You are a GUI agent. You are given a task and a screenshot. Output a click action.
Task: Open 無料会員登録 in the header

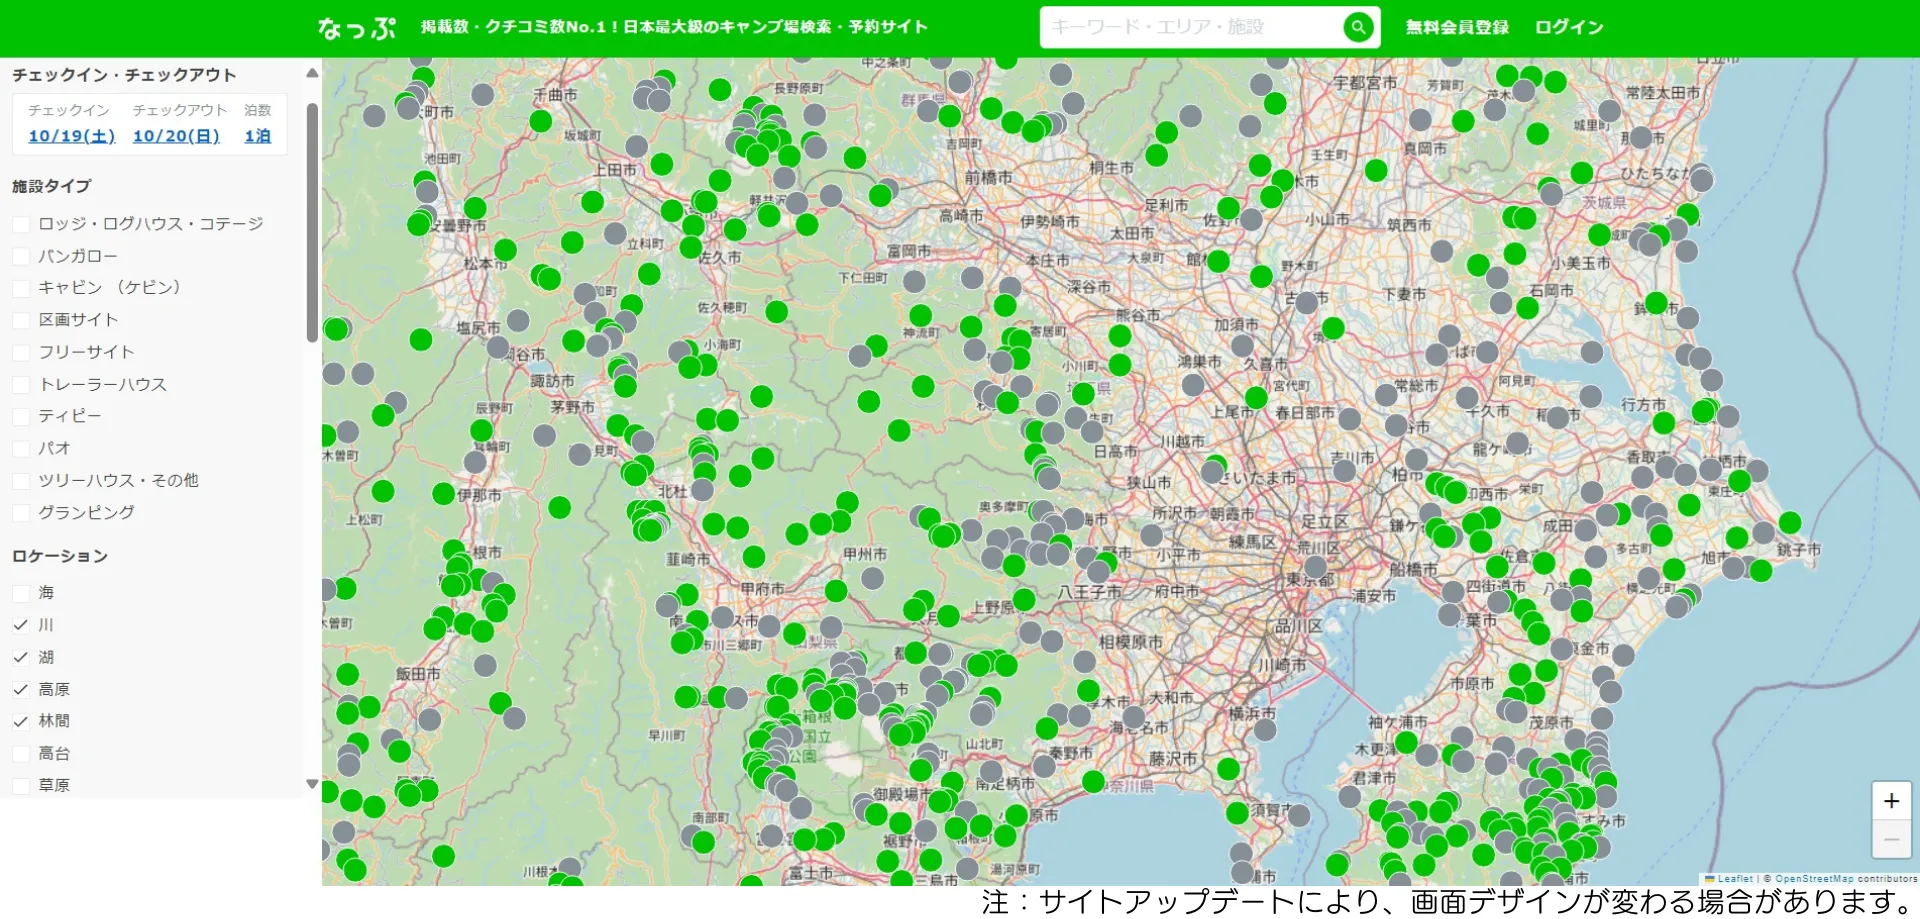[1457, 27]
